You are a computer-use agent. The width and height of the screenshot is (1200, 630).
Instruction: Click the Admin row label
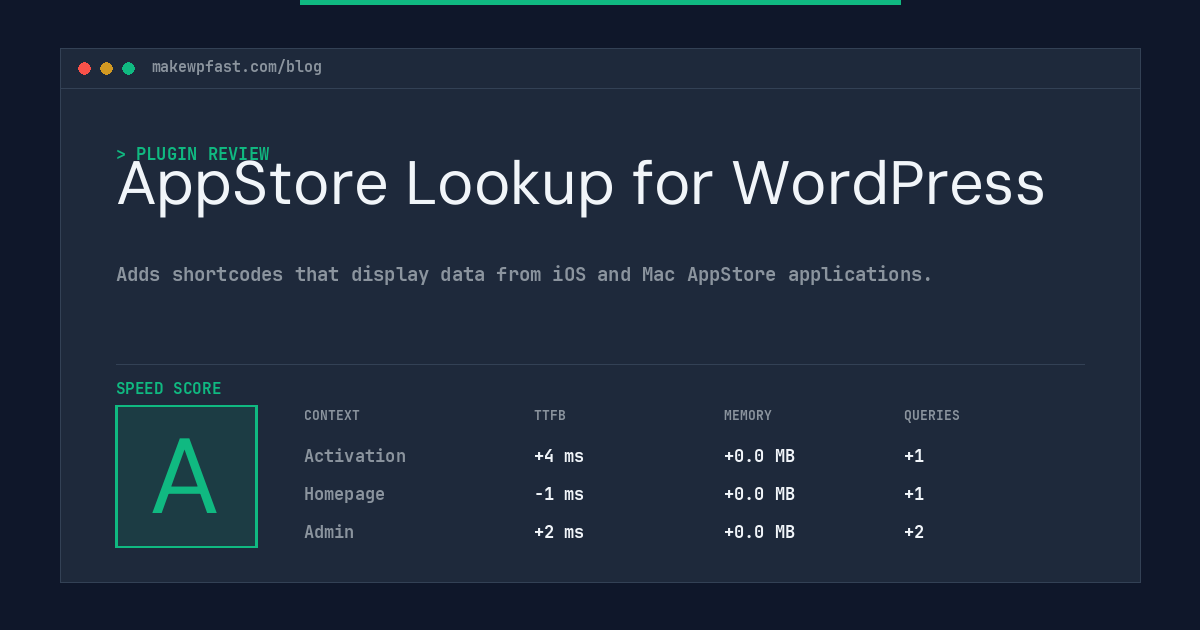coord(329,532)
